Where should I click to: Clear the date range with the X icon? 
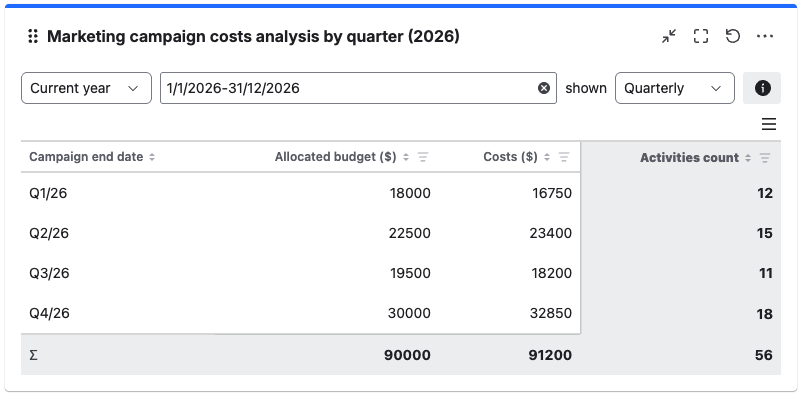544,88
